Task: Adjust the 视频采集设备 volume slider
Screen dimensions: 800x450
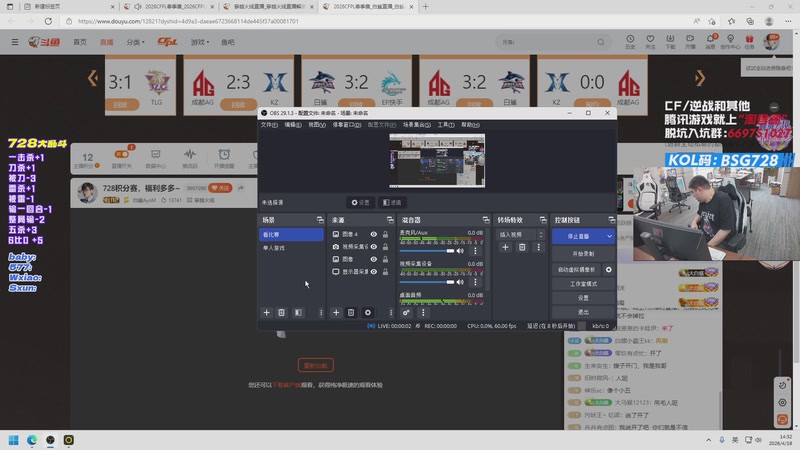Action: pos(427,282)
